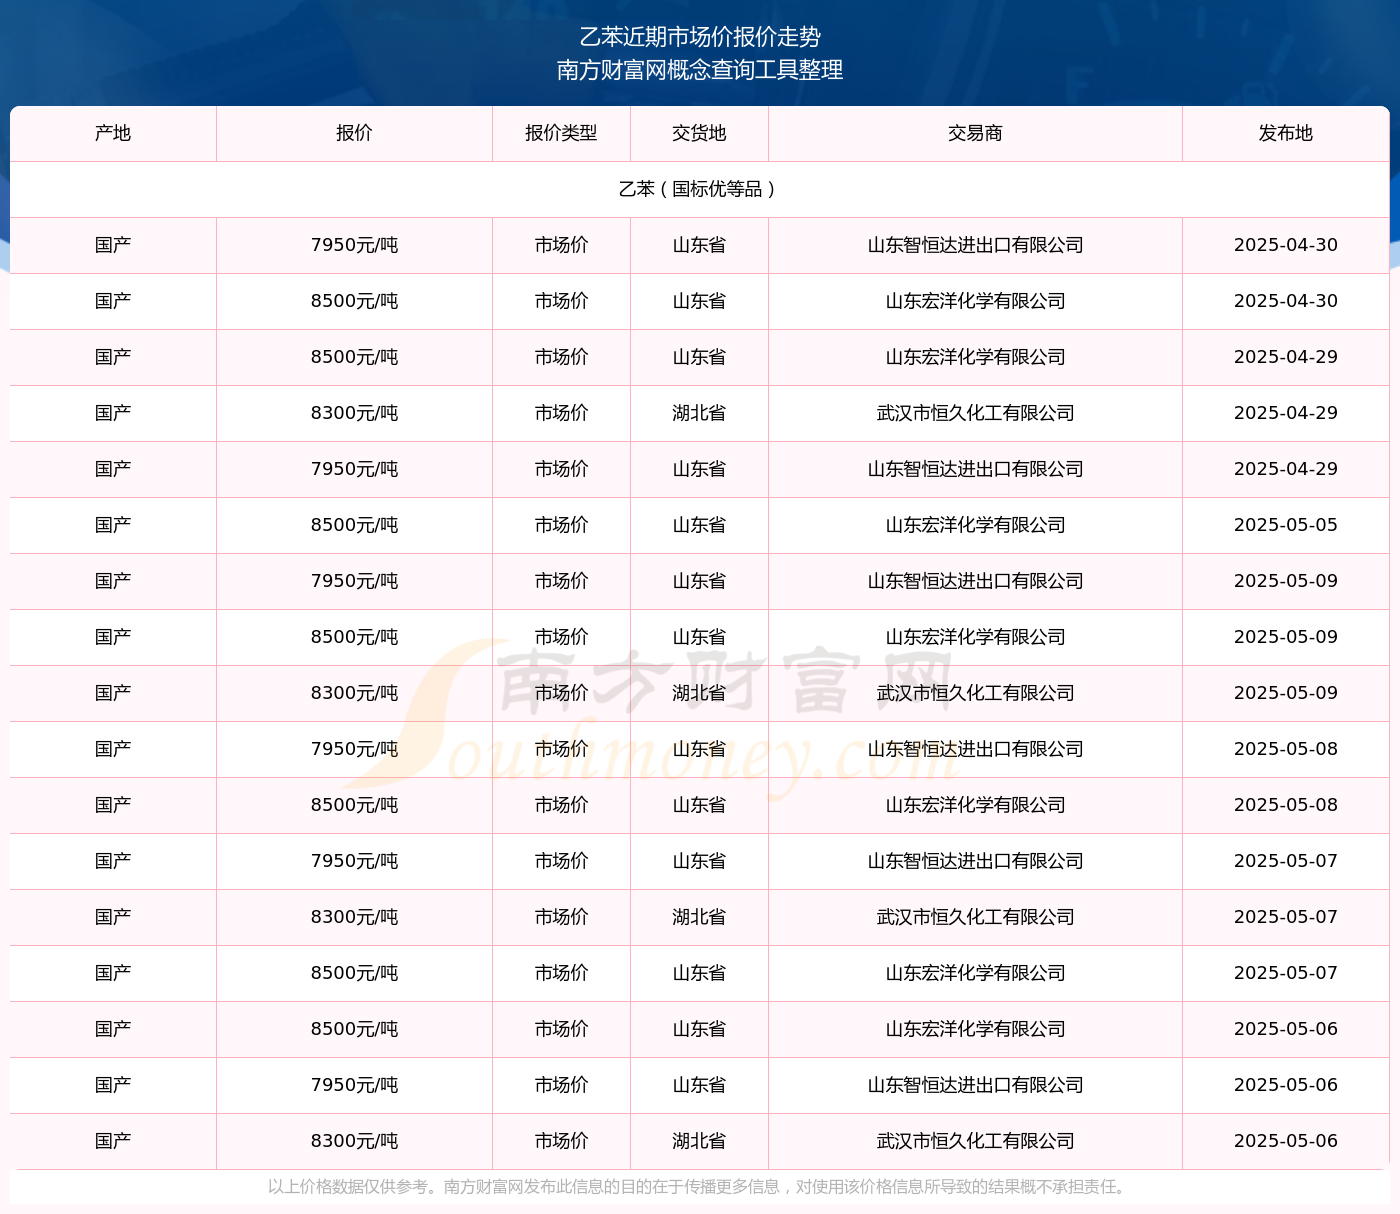This screenshot has width=1400, height=1214.
Task: Click 8300元/吨 in the 2025-05-09 row
Action: coord(354,693)
